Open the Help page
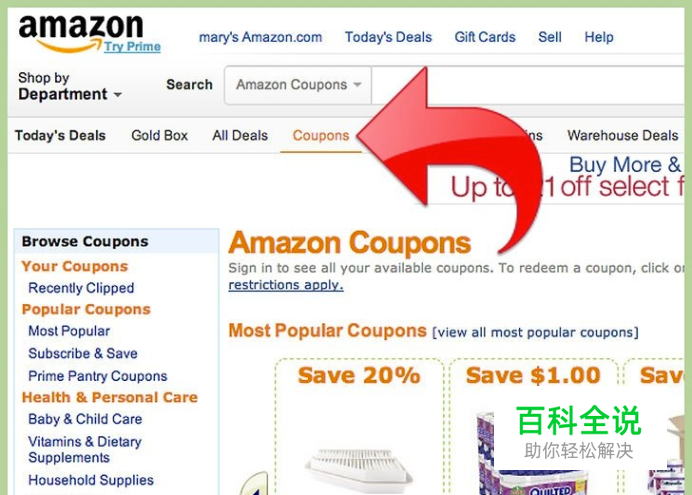This screenshot has width=692, height=495. 599,37
